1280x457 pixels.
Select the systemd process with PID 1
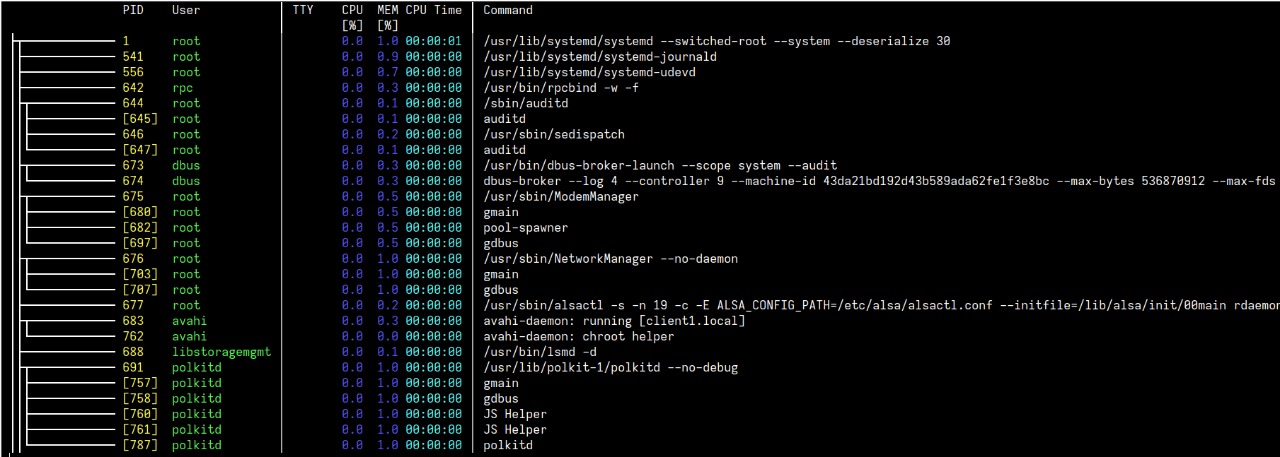coord(640,41)
